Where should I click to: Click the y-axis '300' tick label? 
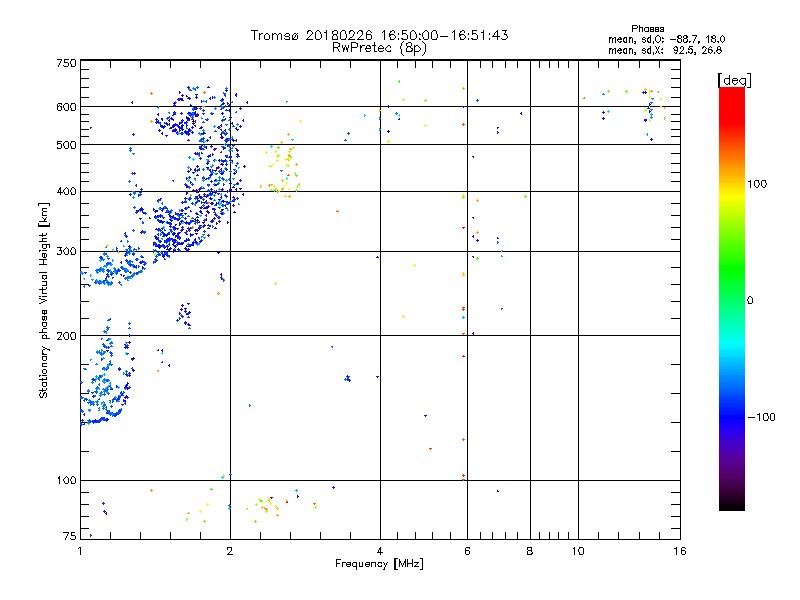click(x=66, y=251)
